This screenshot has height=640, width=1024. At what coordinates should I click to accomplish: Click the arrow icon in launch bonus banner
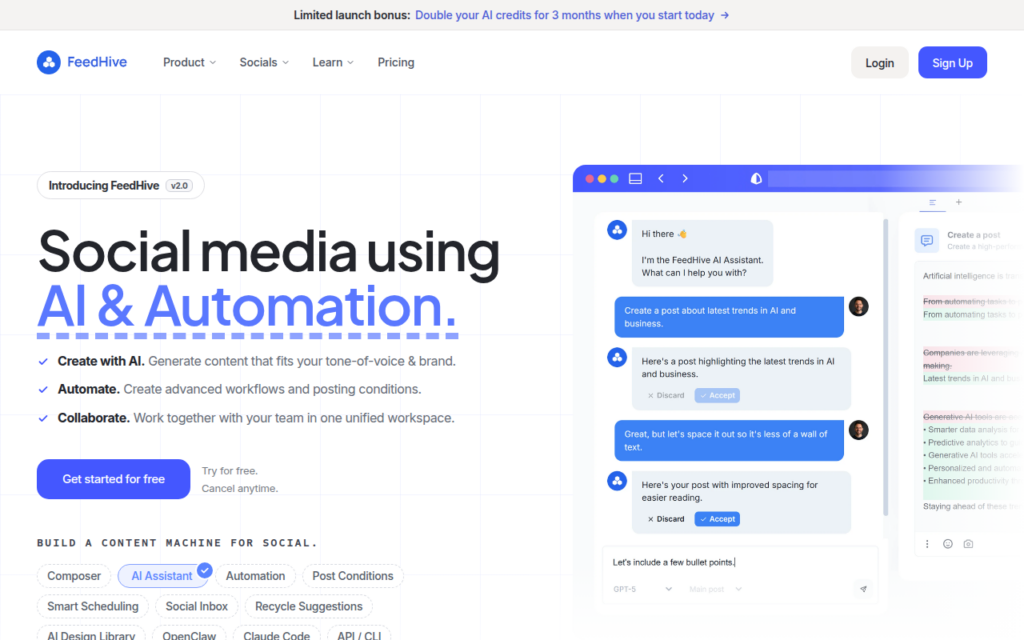point(724,15)
